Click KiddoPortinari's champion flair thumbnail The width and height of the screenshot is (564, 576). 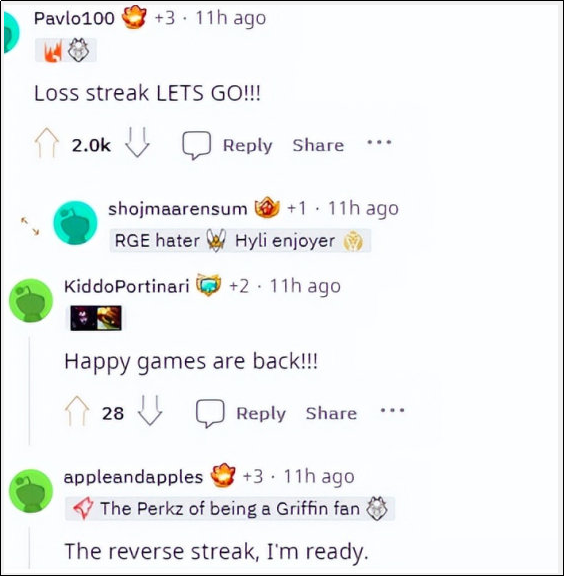click(96, 318)
